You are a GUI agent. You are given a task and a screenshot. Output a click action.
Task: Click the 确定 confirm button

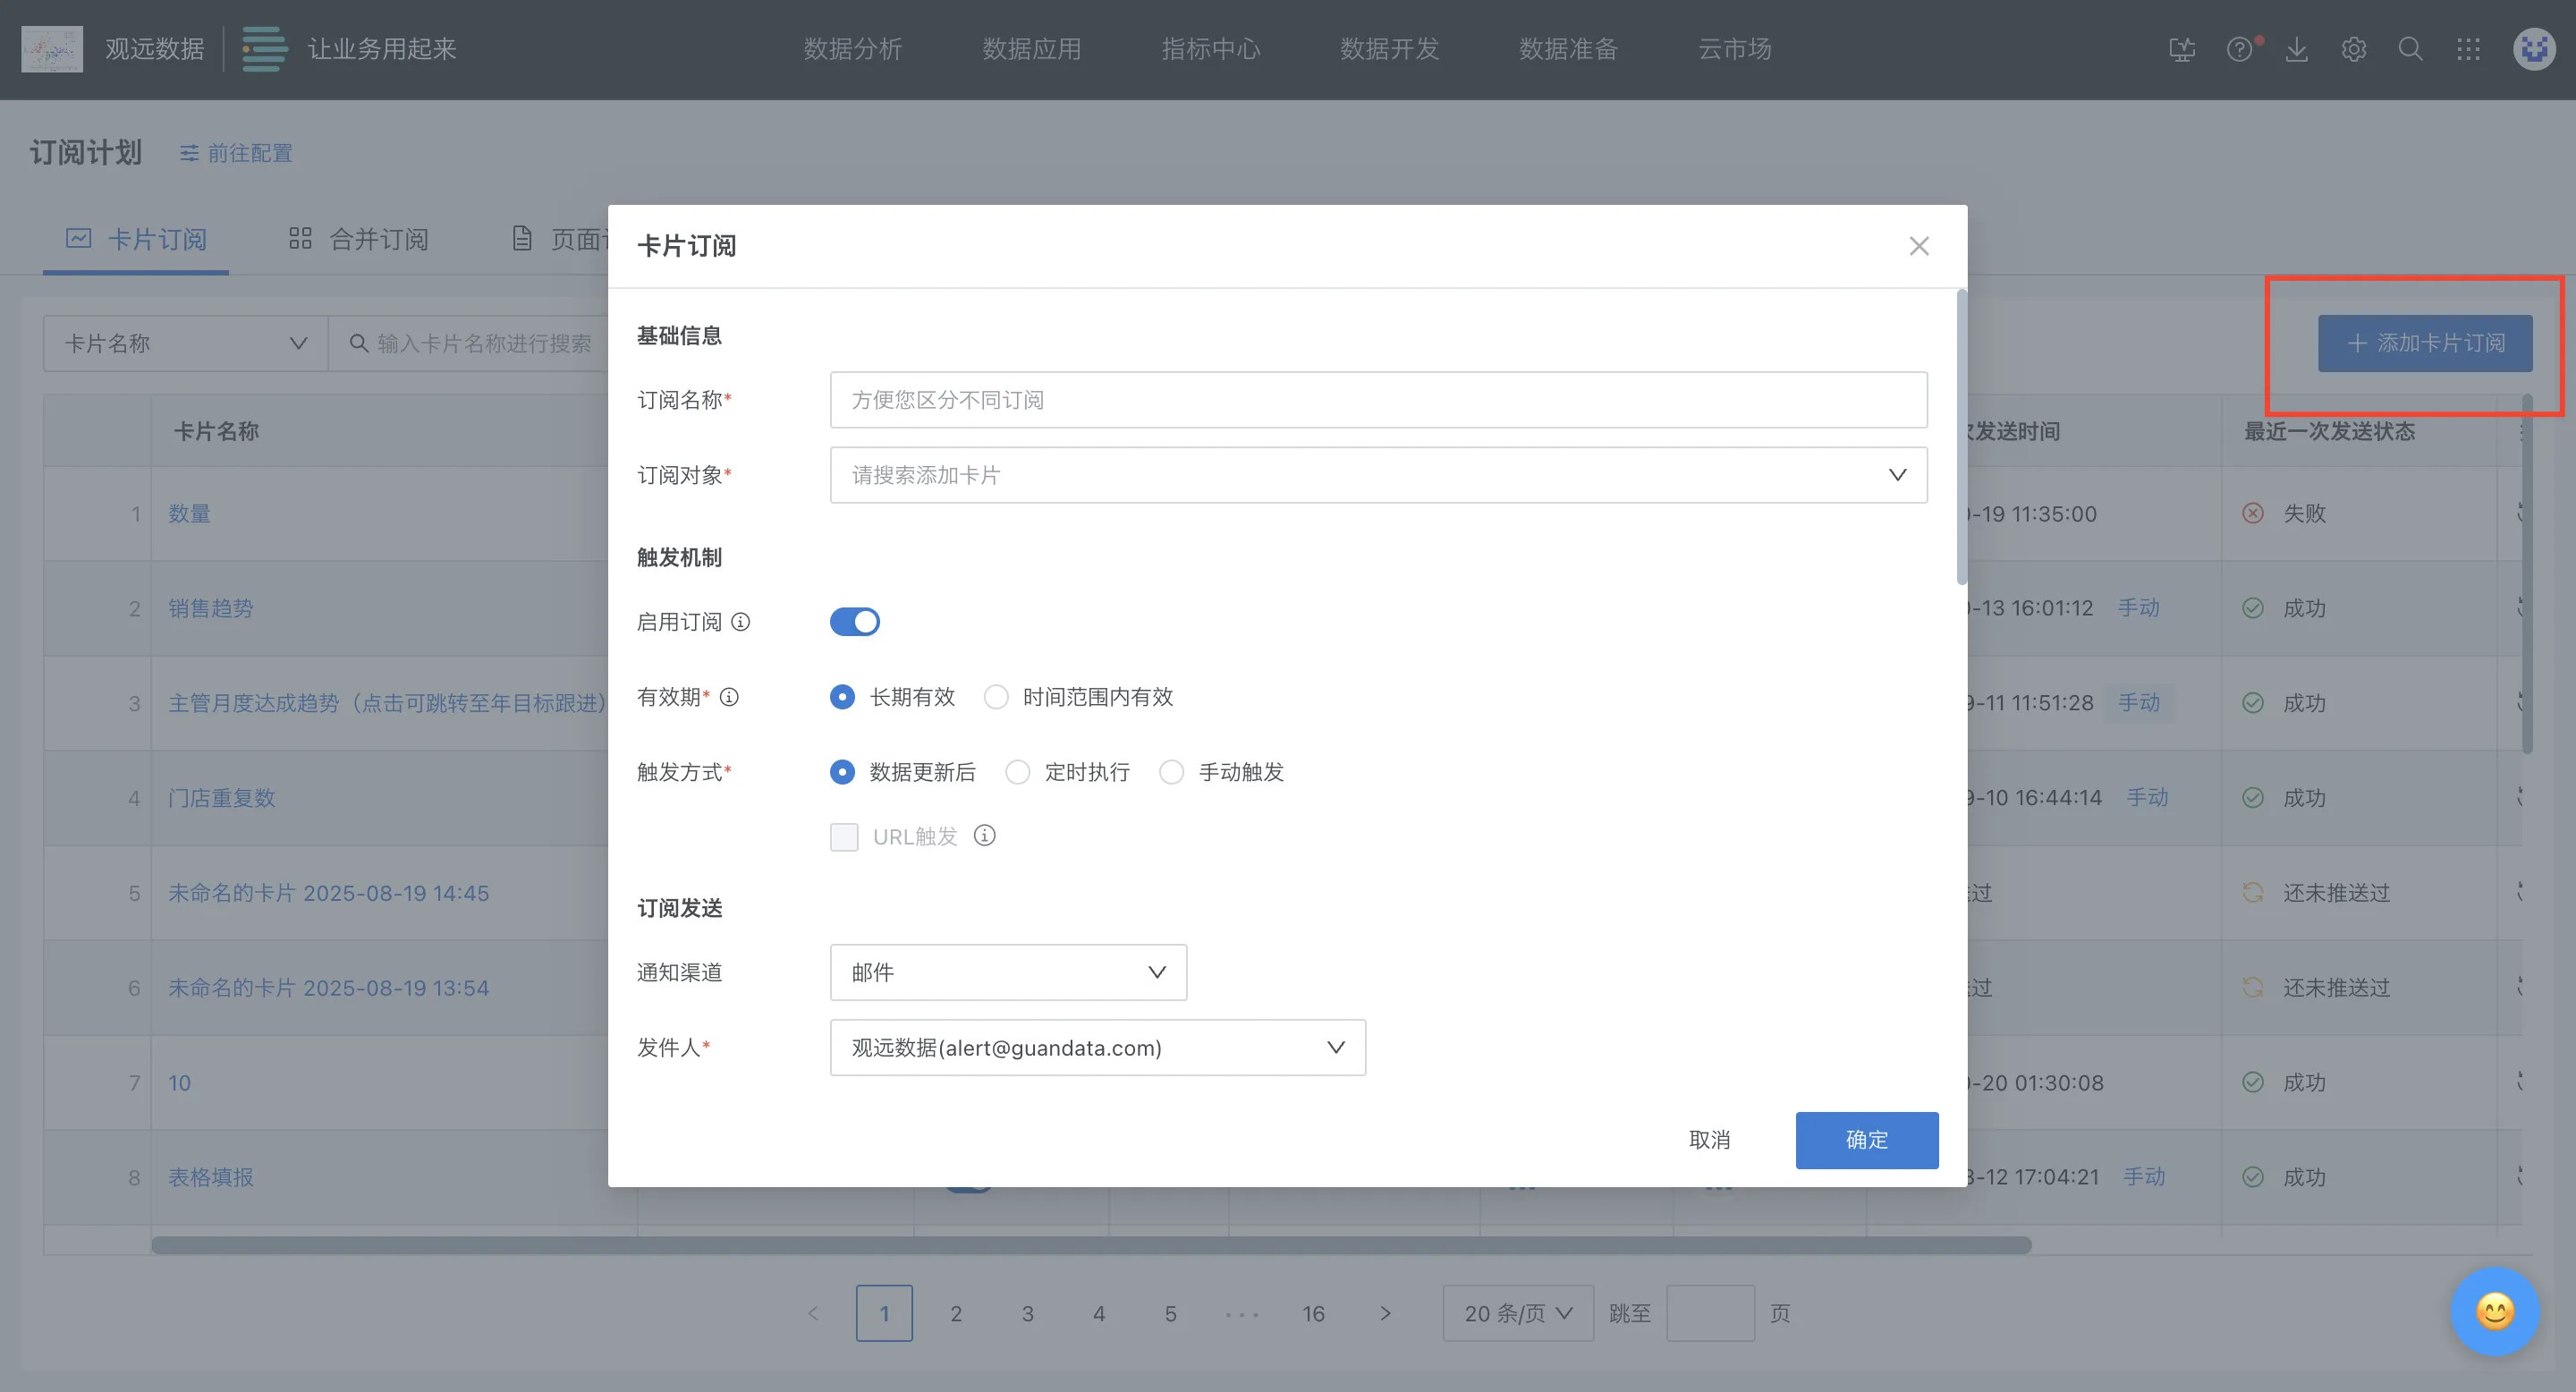[1866, 1140]
